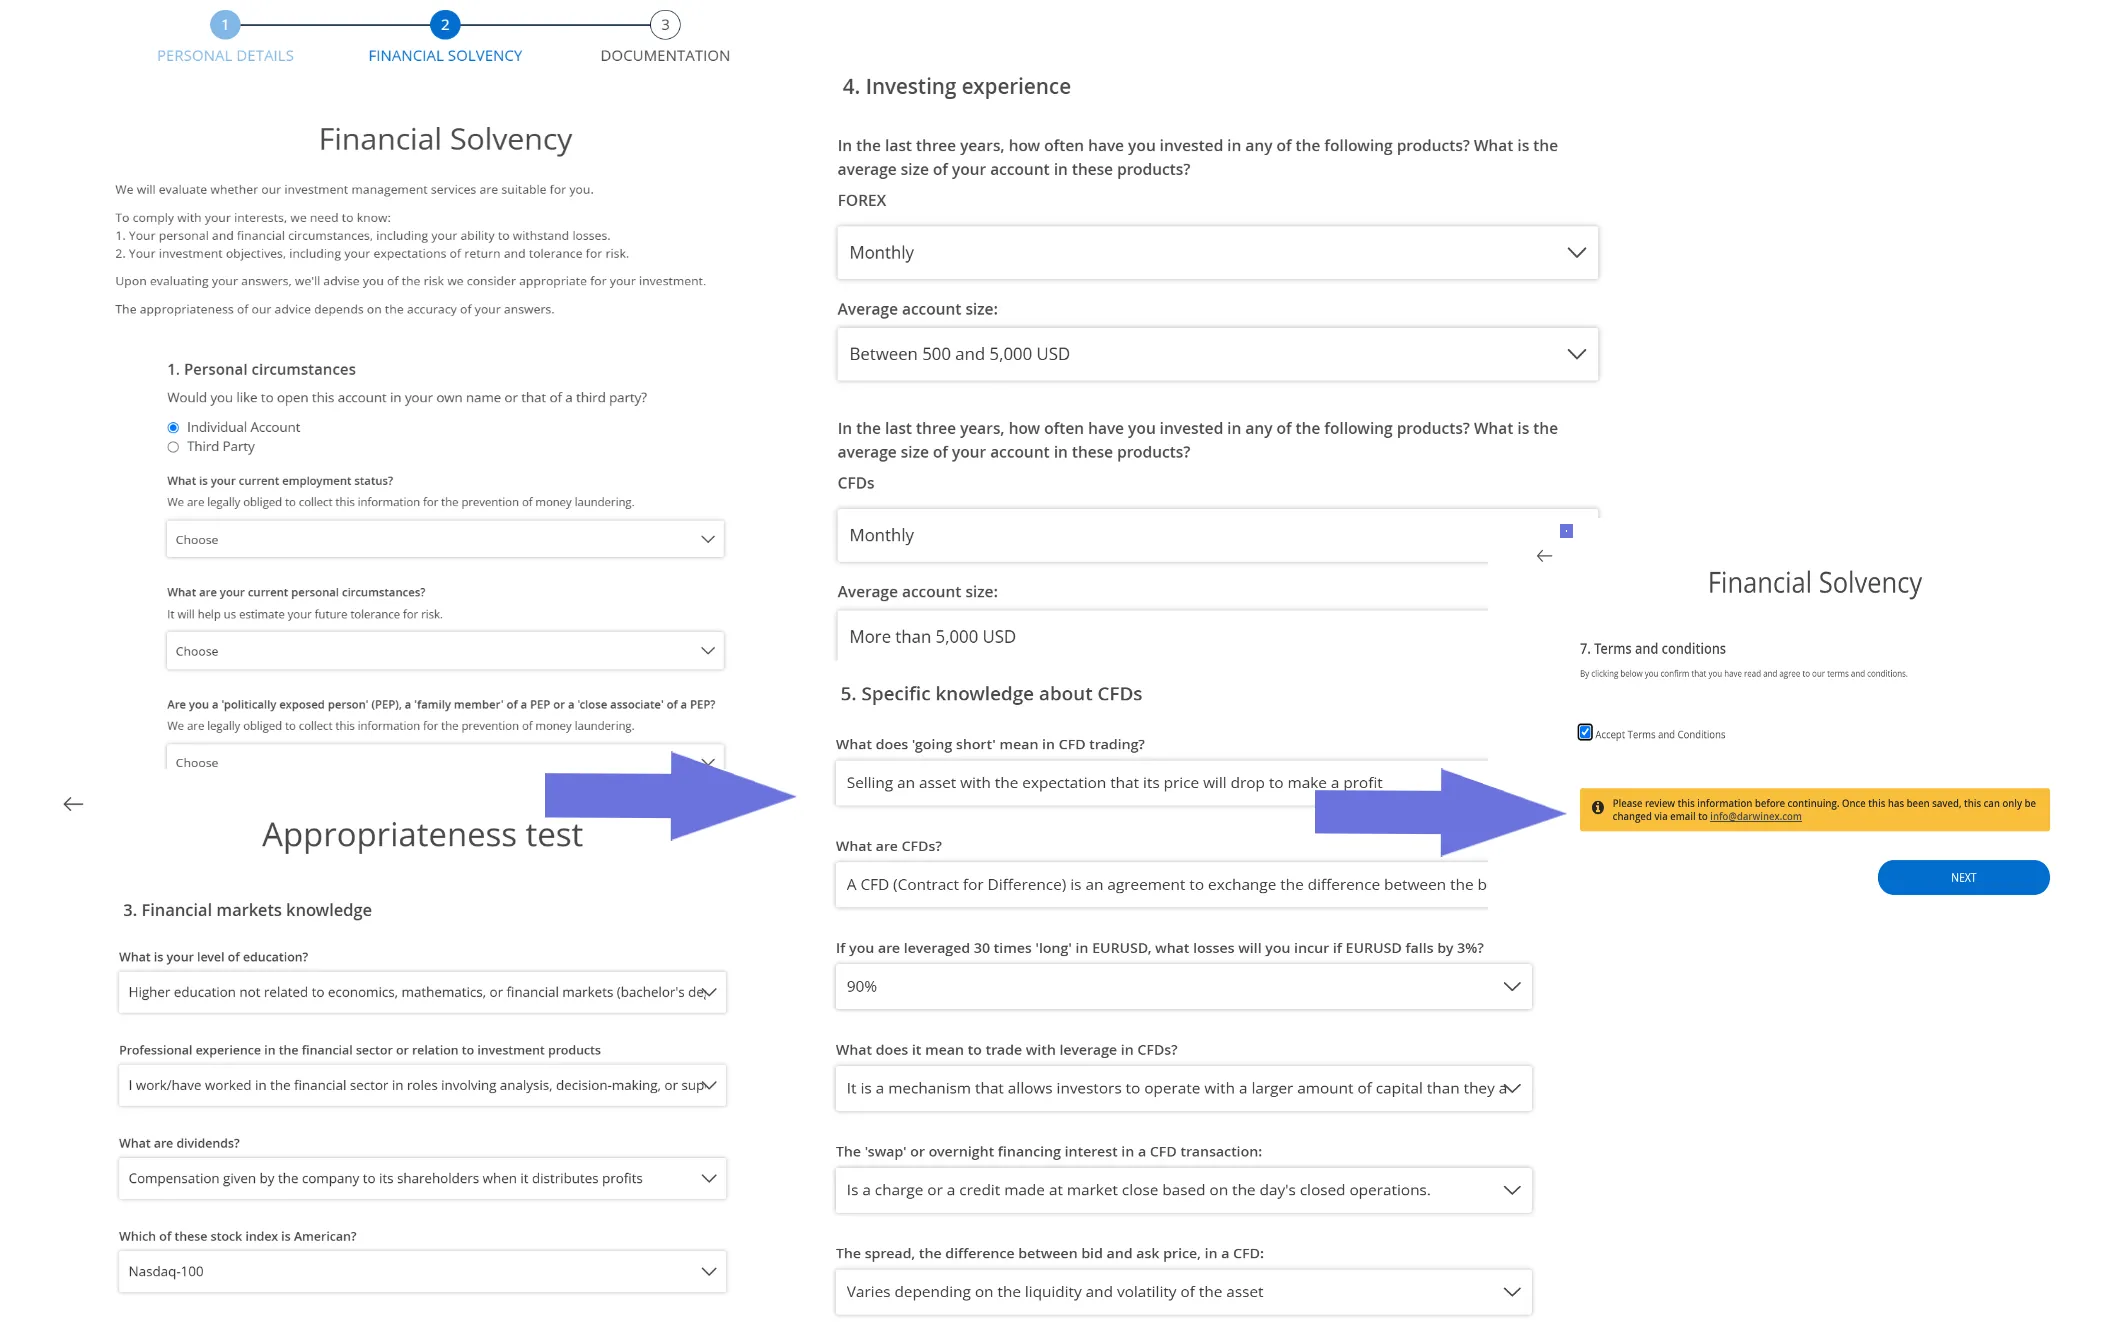The image size is (2112, 1322).
Task: Switch to the DOCUMENTATION step label
Action: click(665, 56)
